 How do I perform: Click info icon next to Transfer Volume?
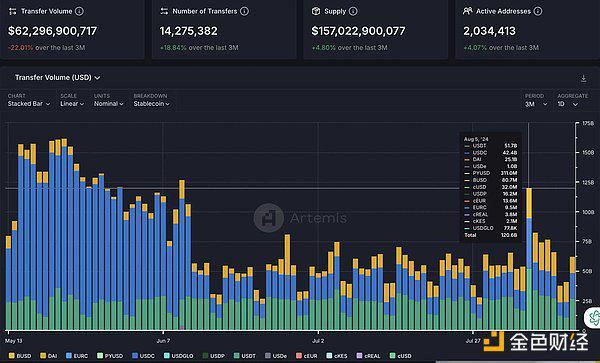(79, 11)
